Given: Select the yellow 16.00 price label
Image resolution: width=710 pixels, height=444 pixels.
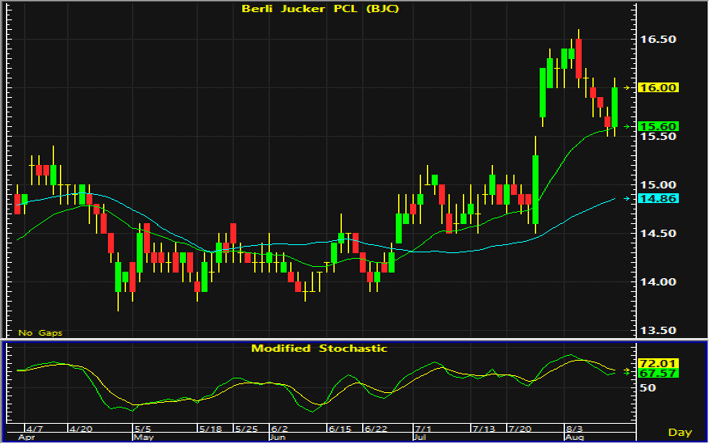Looking at the screenshot, I should click(658, 87).
